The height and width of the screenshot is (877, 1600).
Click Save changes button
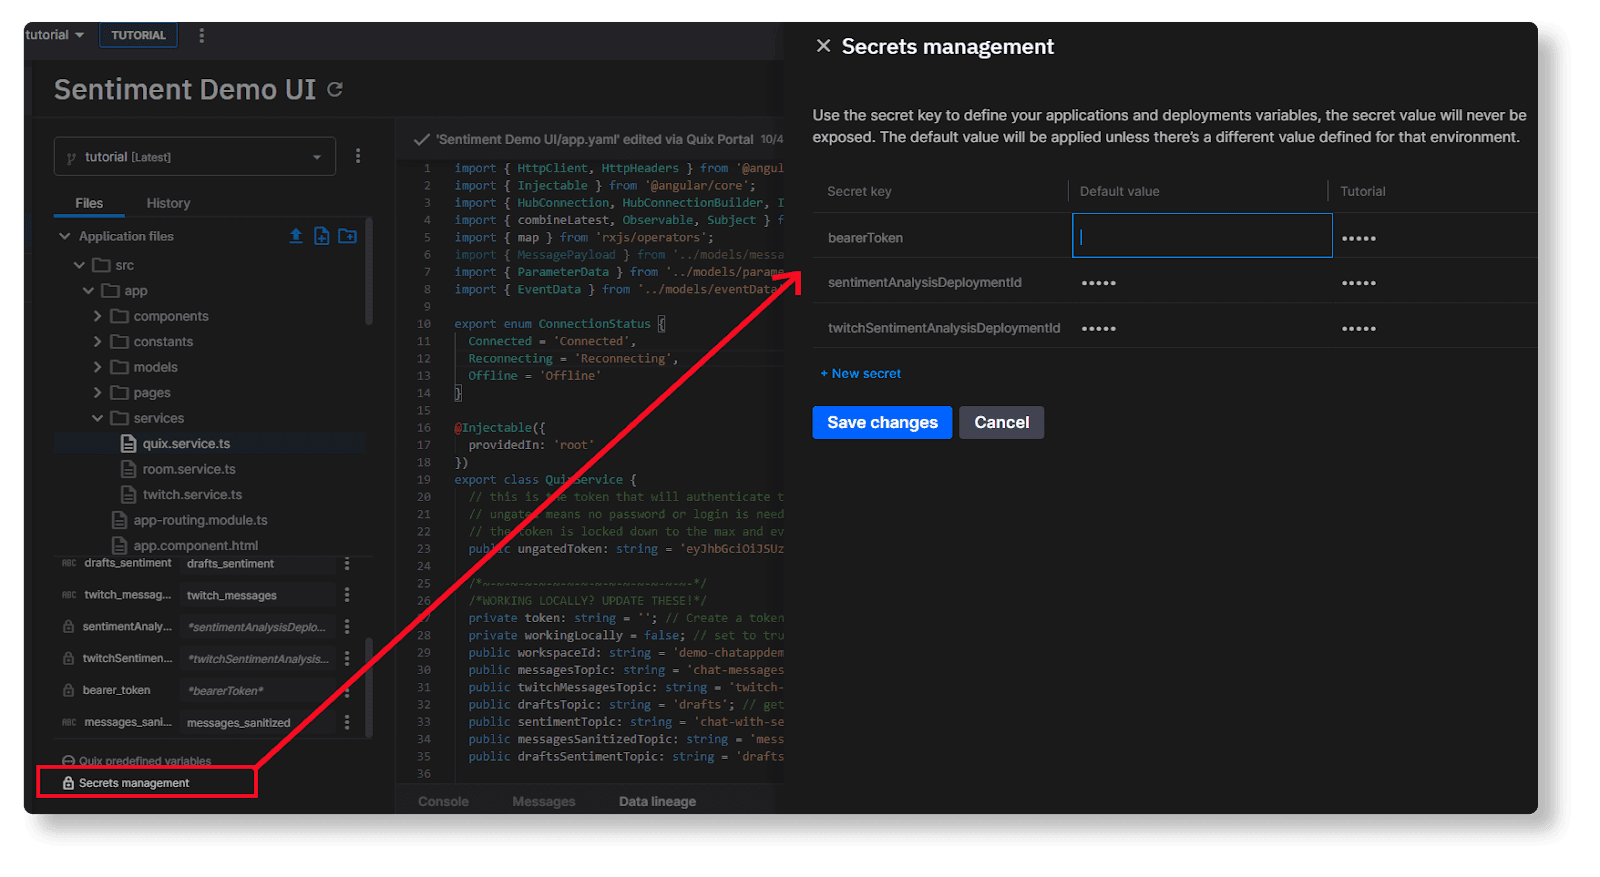882,422
